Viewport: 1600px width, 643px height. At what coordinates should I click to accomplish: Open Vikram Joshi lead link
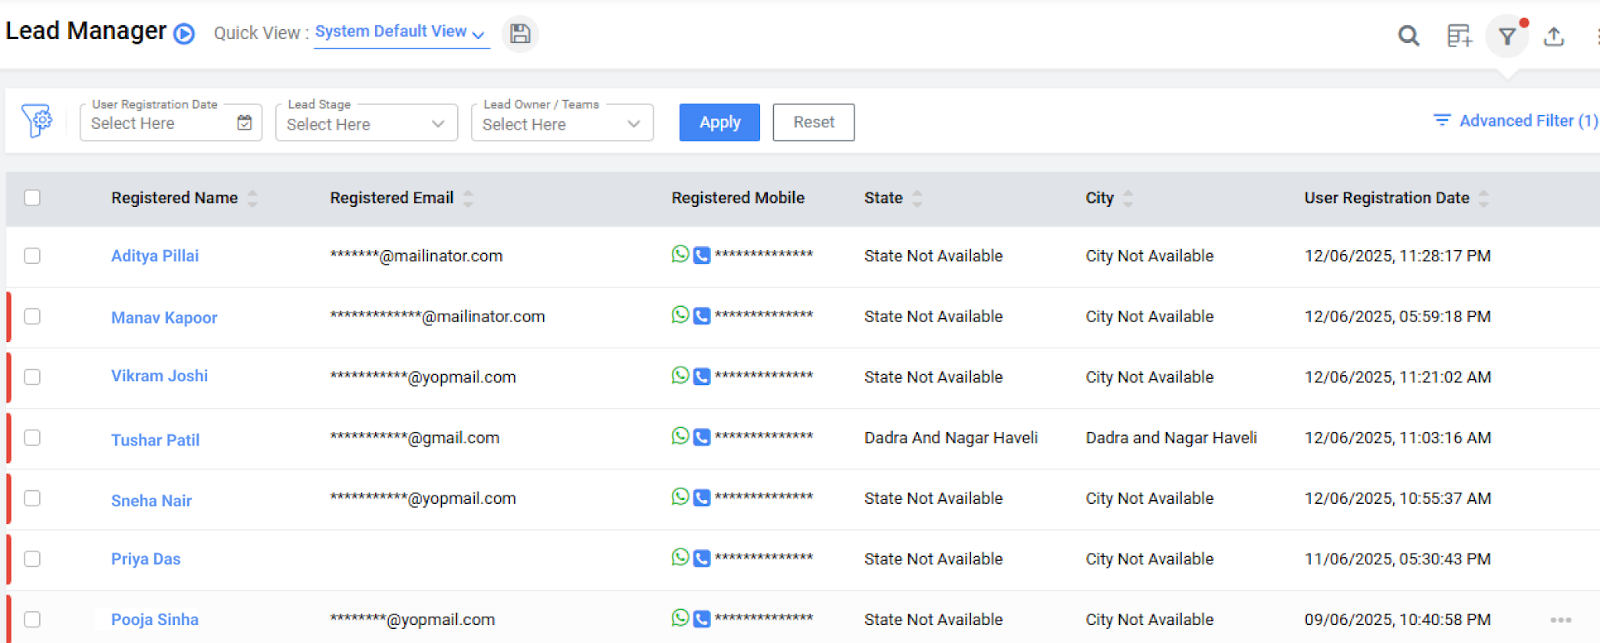[x=159, y=376]
